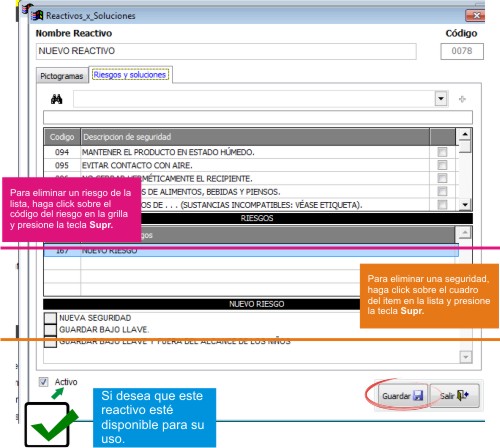Open the search combo box dropdown arrow
This screenshot has width=500, height=448.
click(441, 99)
